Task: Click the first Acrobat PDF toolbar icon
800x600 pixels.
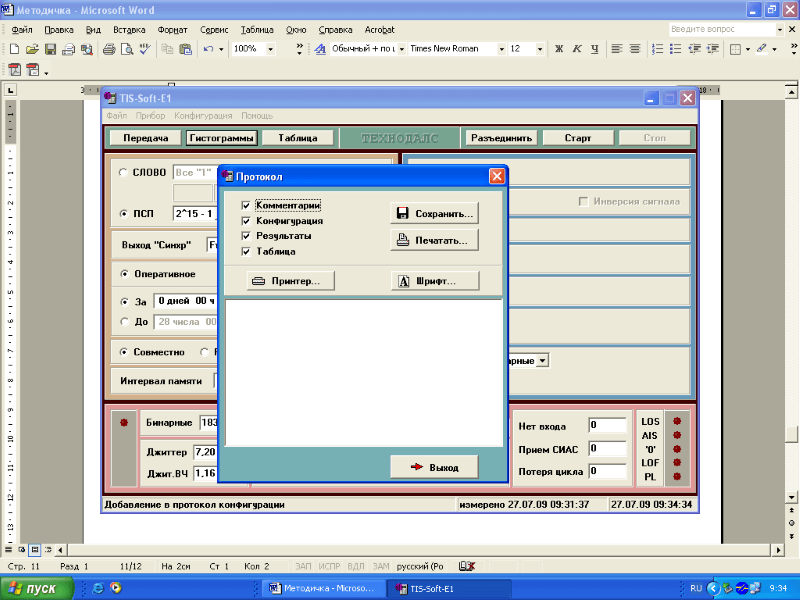Action: coord(15,70)
